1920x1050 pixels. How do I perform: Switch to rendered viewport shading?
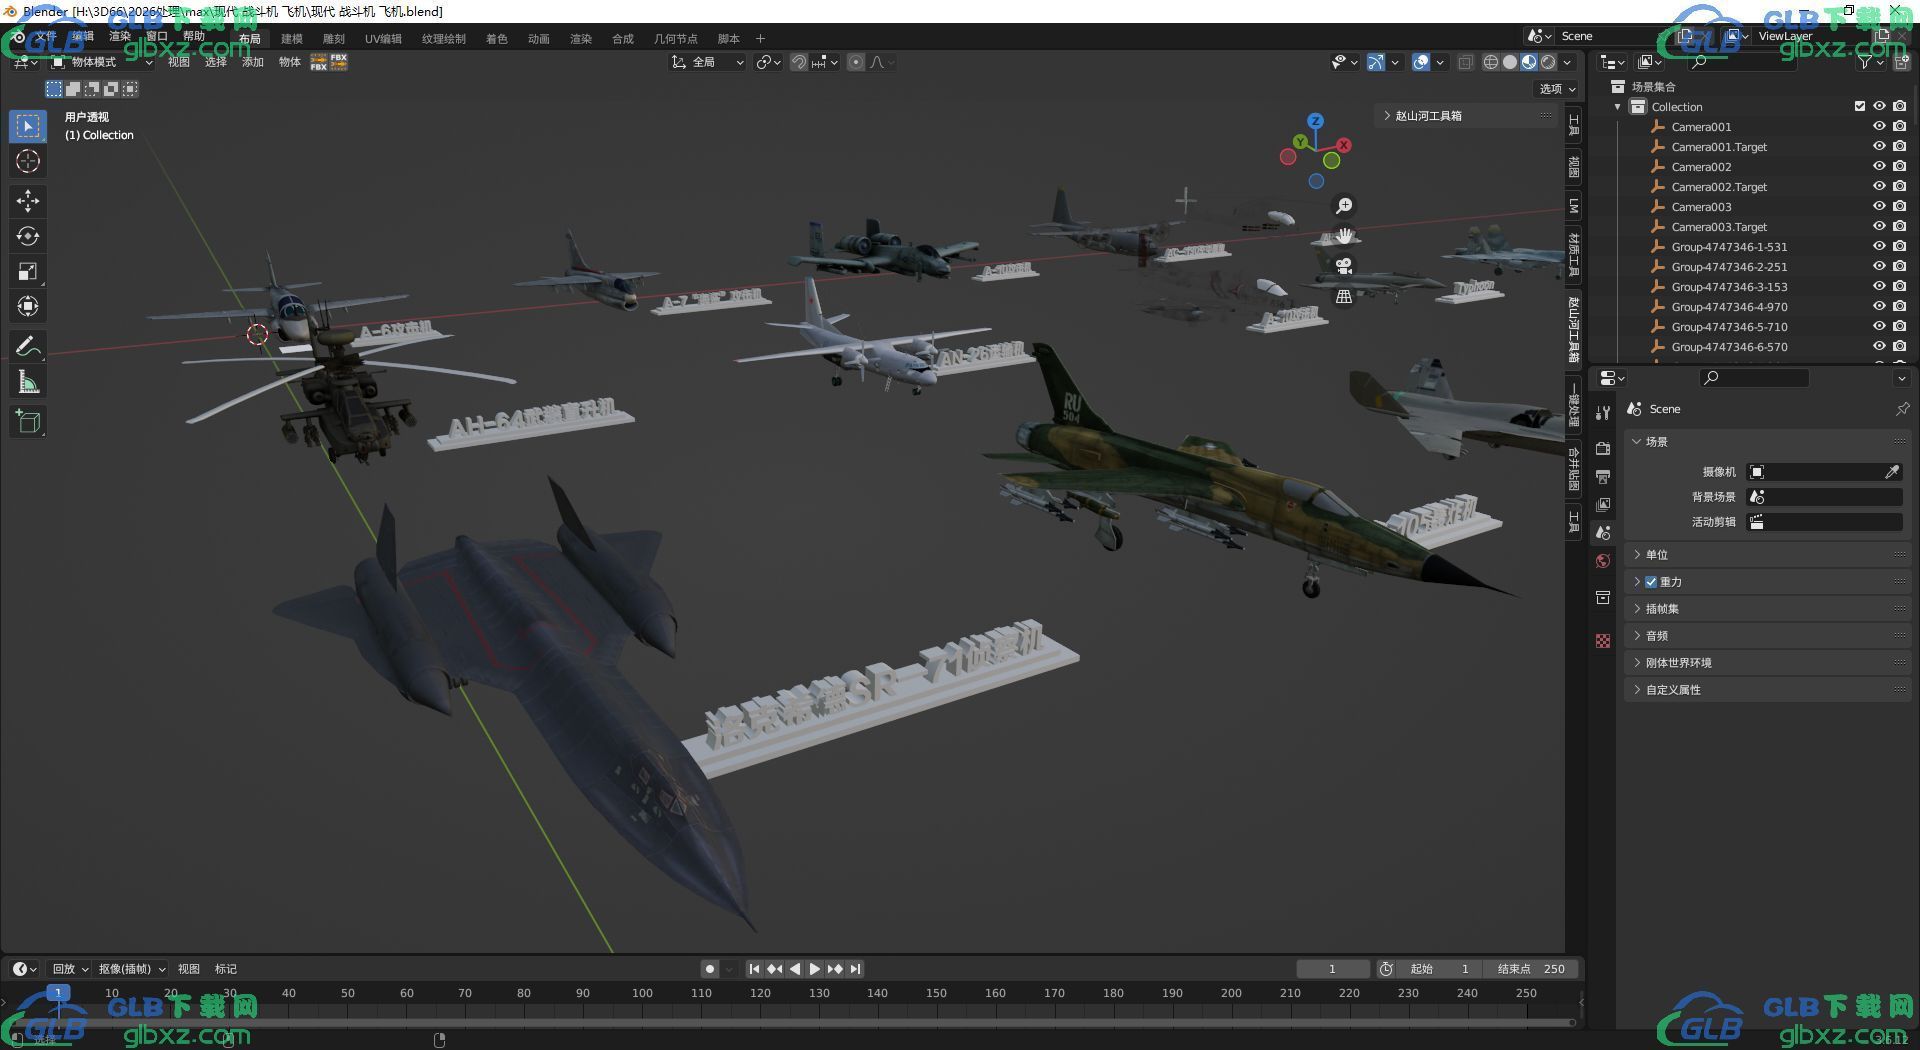[1548, 62]
